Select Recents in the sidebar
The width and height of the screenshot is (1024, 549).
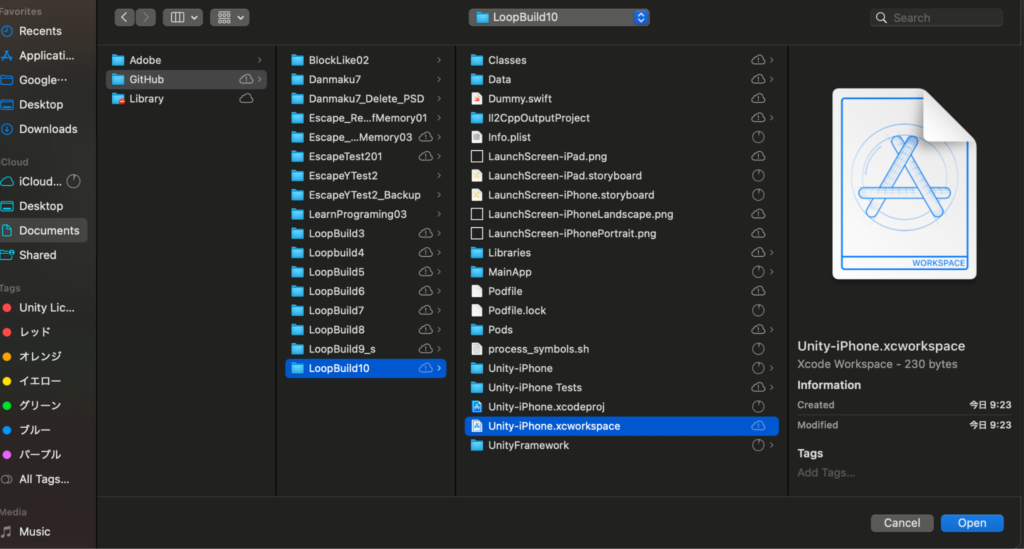pos(40,31)
